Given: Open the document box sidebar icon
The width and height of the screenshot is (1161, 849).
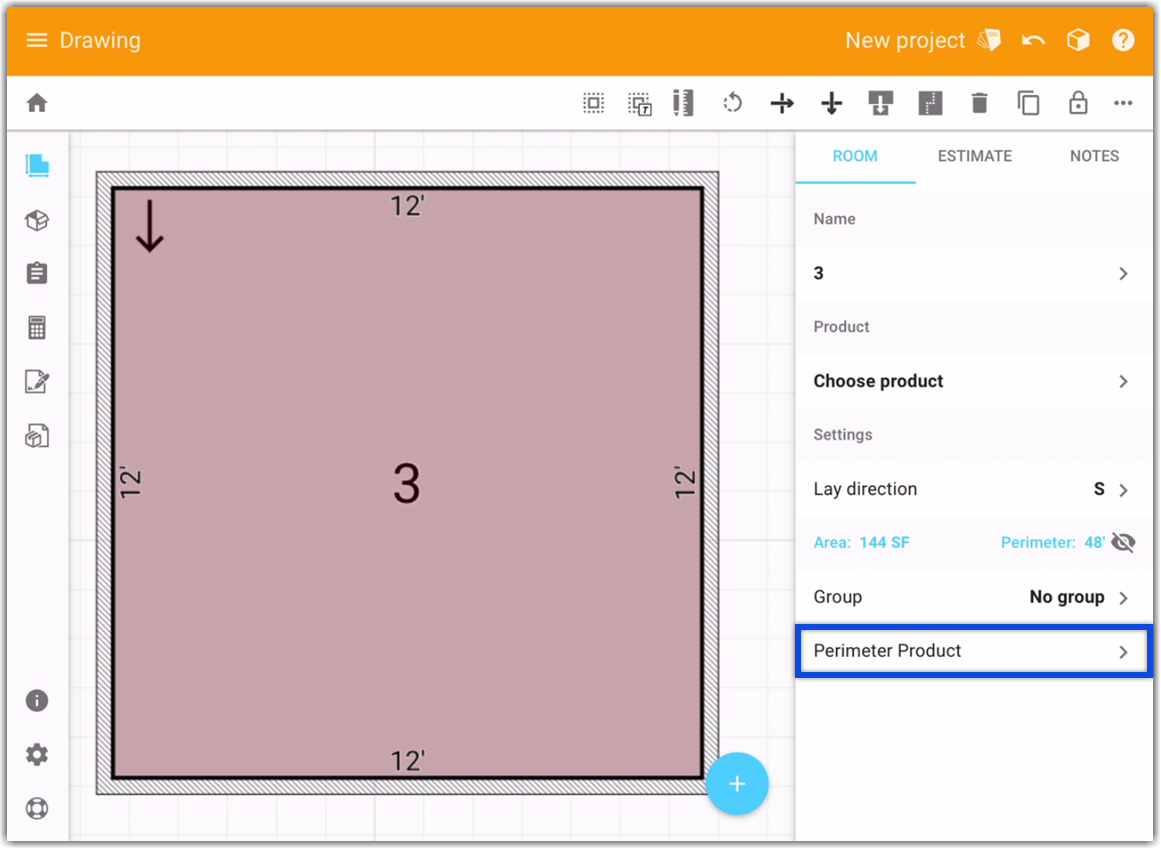Looking at the screenshot, I should pyautogui.click(x=37, y=436).
